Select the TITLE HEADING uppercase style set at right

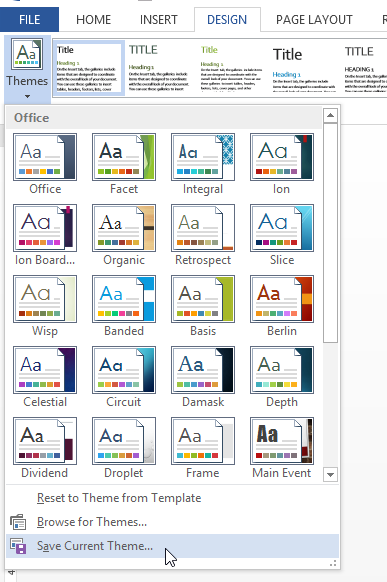[365, 68]
